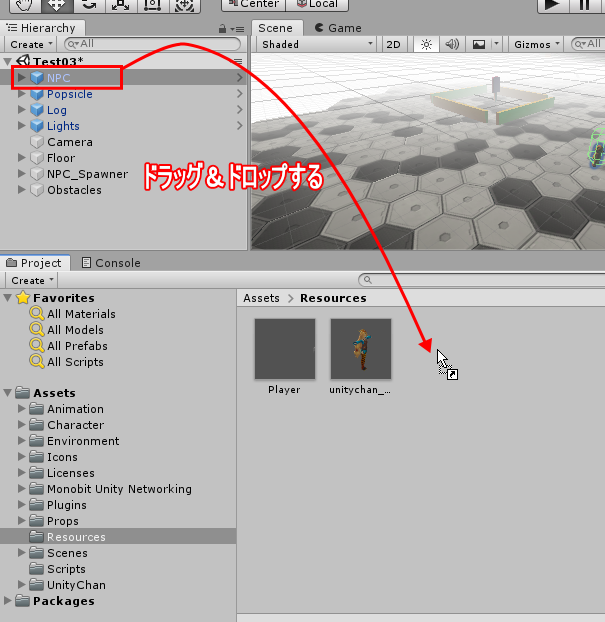Click the Camera object cube icon
The image size is (605, 622).
pyautogui.click(x=37, y=142)
